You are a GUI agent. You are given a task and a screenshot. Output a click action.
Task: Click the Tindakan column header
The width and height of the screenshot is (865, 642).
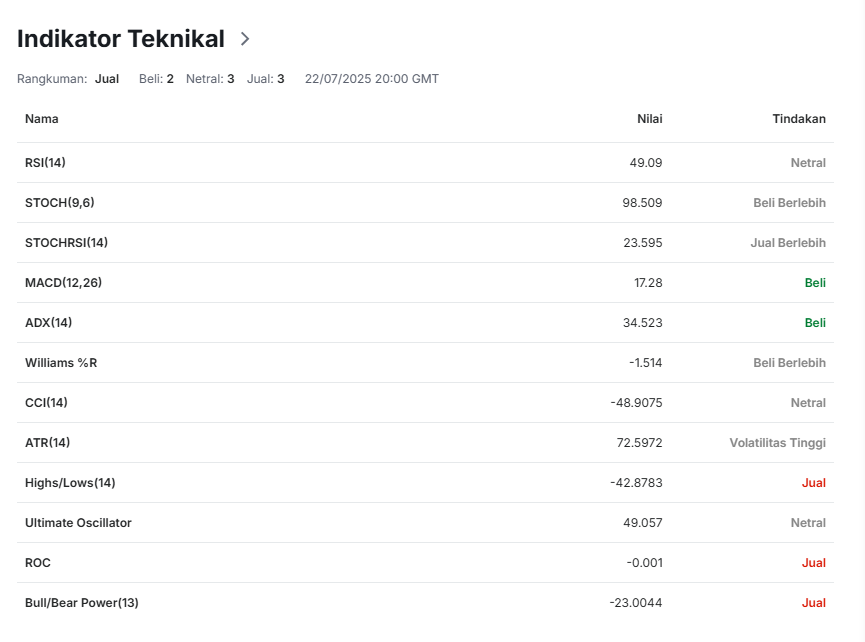(799, 119)
